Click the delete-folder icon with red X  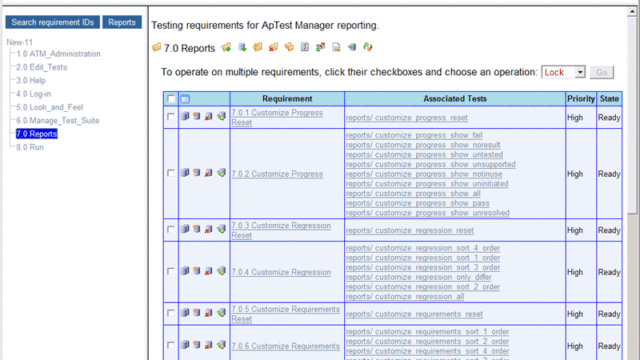[273, 47]
